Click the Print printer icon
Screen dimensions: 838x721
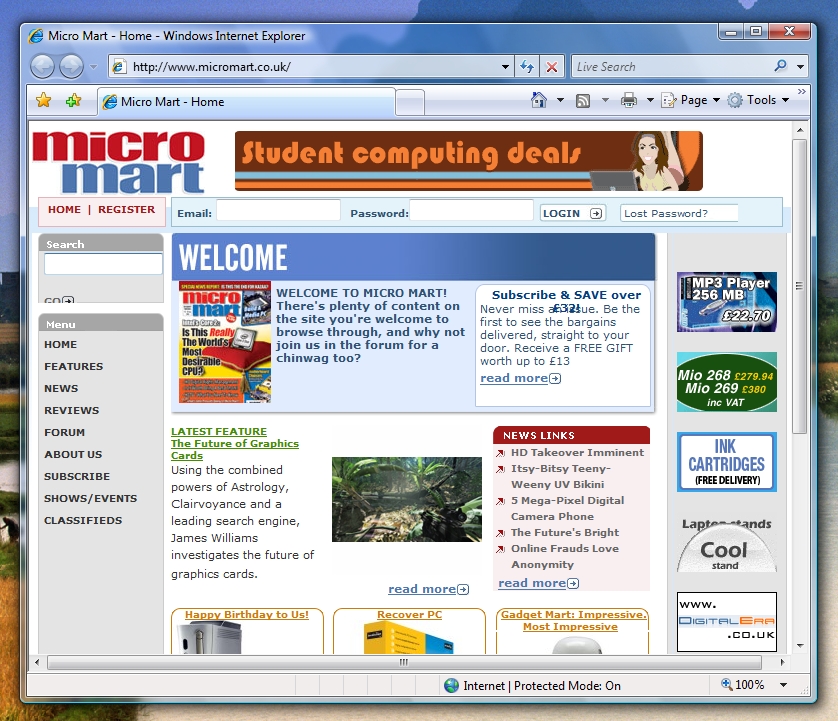pyautogui.click(x=629, y=100)
